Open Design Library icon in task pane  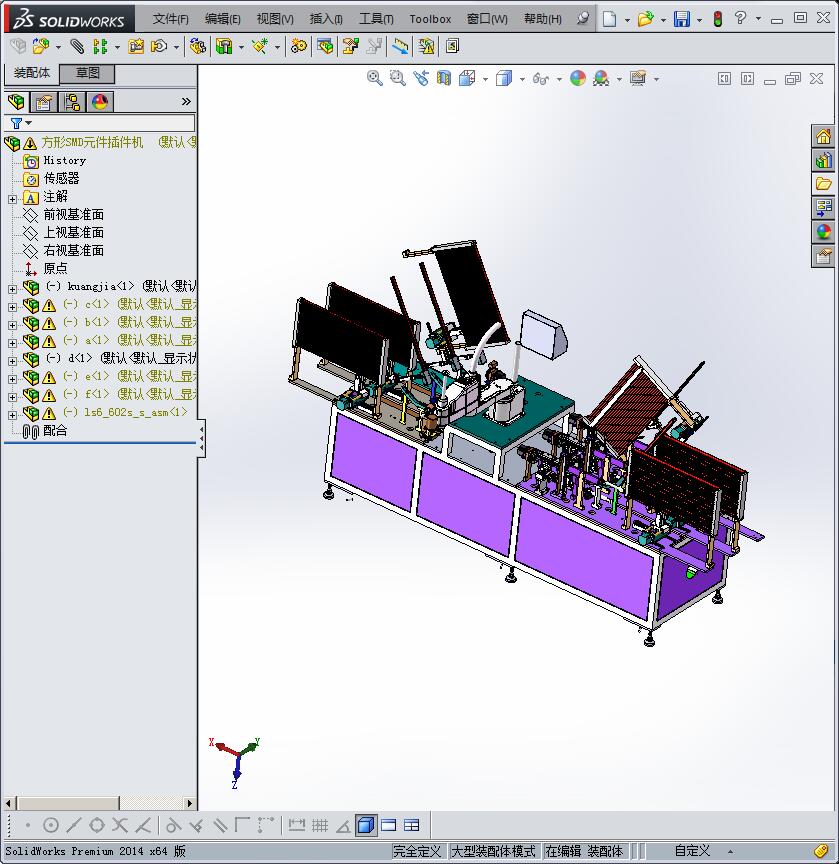click(824, 160)
